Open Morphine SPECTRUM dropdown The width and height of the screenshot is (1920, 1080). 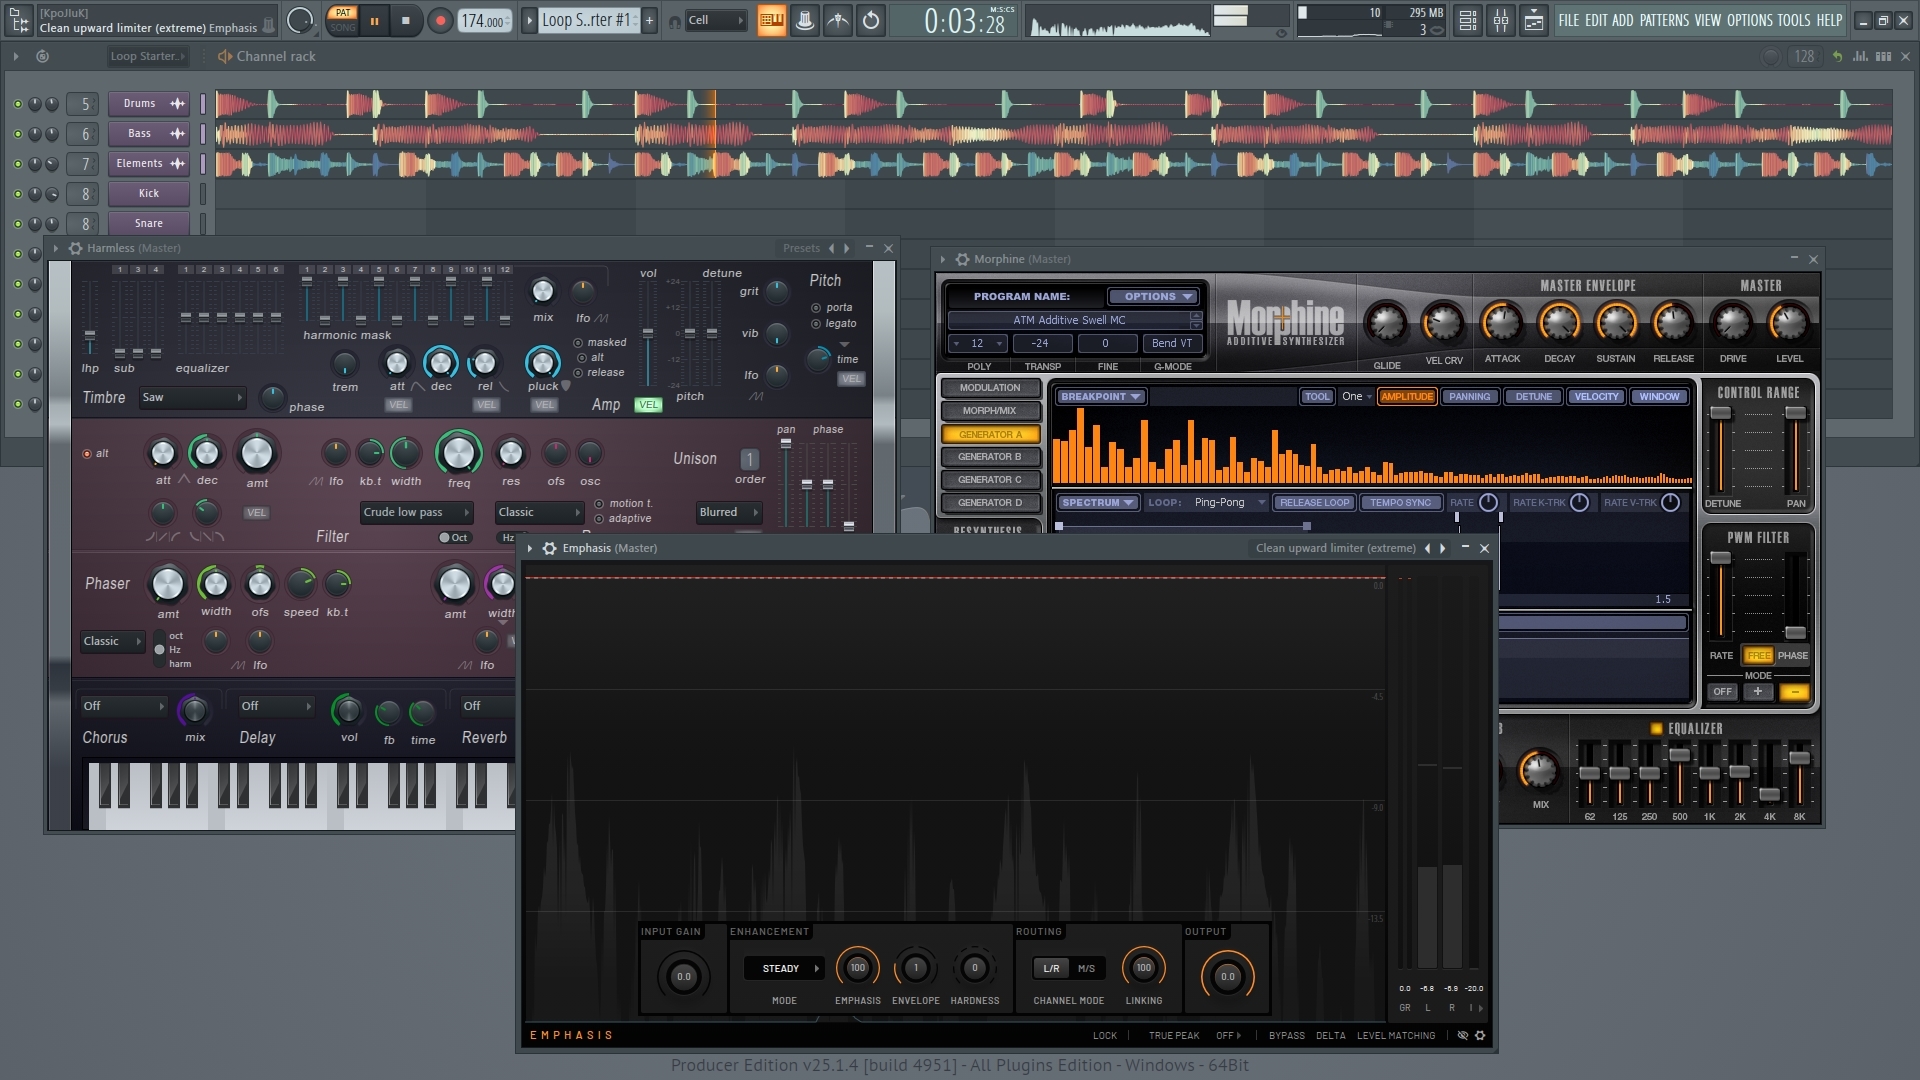click(x=1097, y=503)
